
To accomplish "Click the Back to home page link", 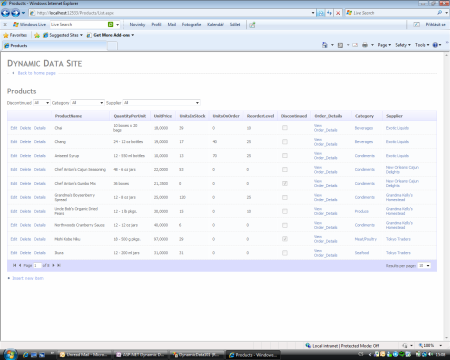I will [x=37, y=73].
